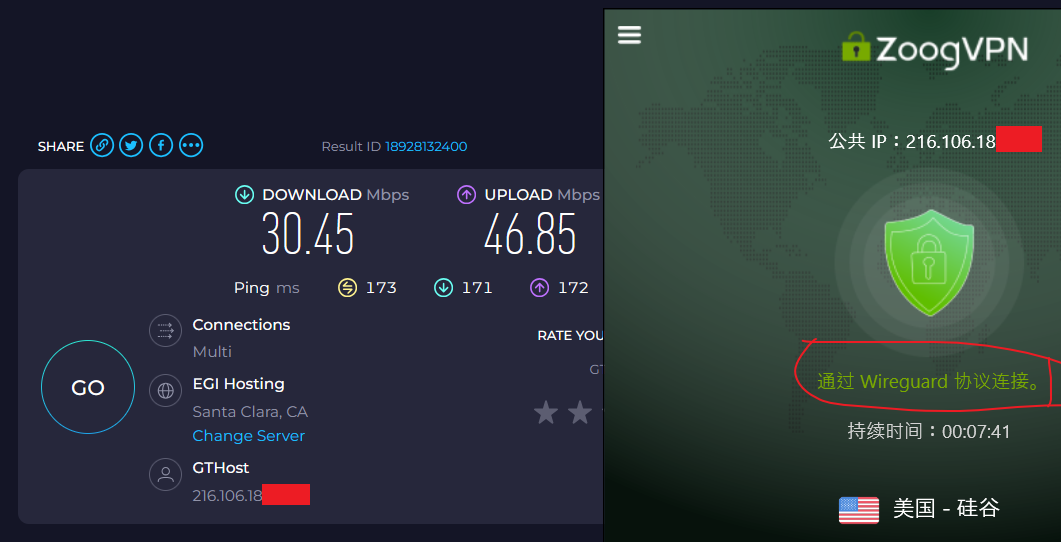Click the Change Server link
This screenshot has height=542, width=1061.
tap(248, 436)
